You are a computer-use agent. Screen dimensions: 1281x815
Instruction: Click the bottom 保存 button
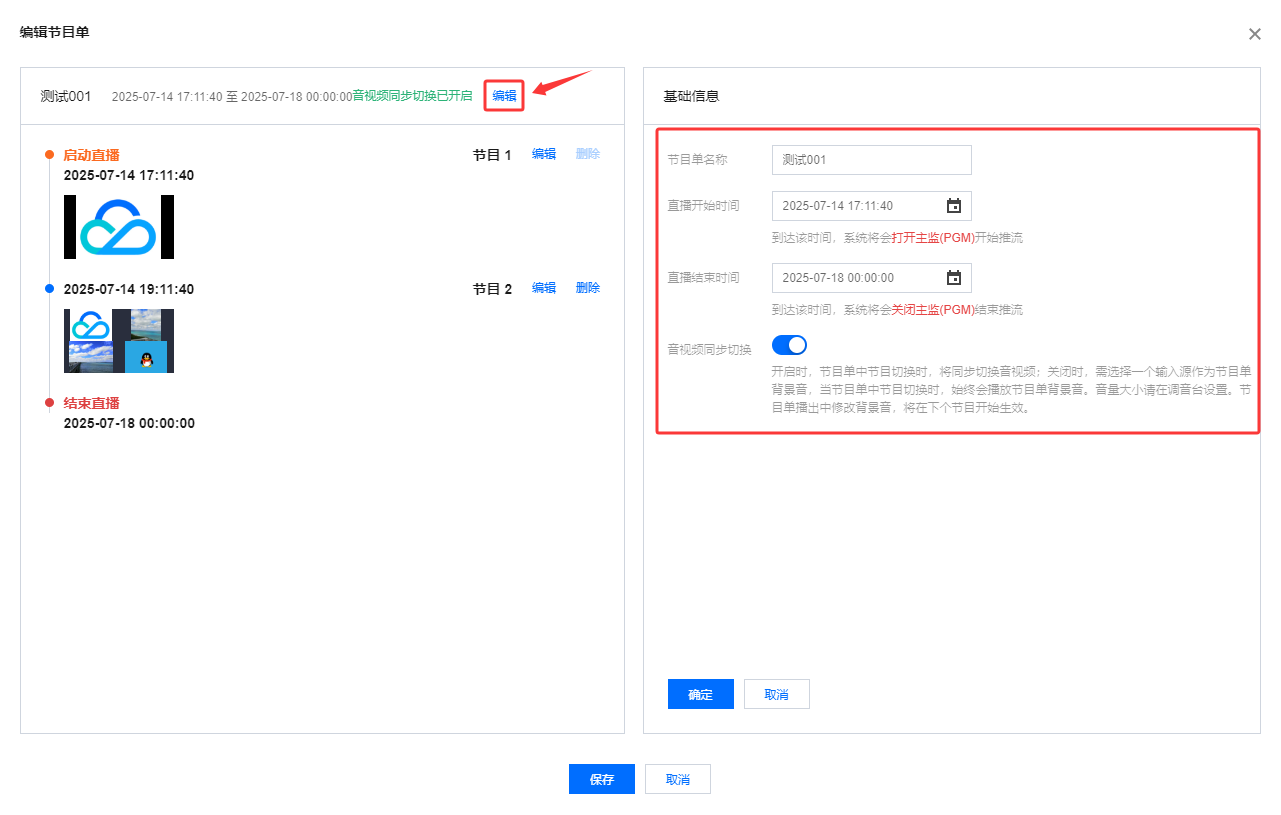602,779
